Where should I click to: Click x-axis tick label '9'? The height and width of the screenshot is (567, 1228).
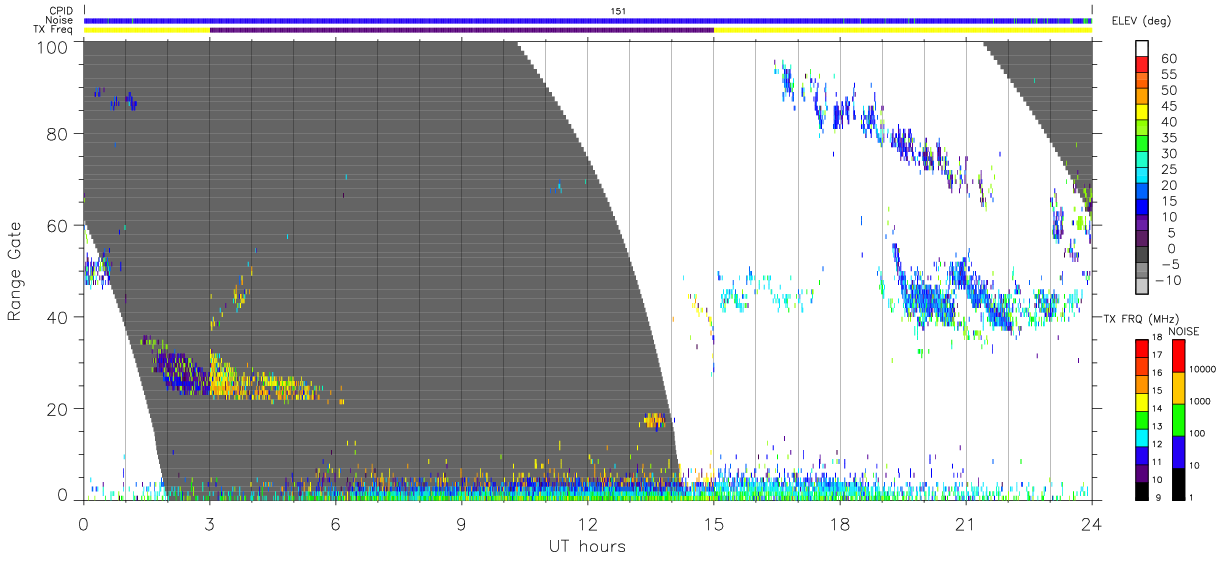coord(462,523)
